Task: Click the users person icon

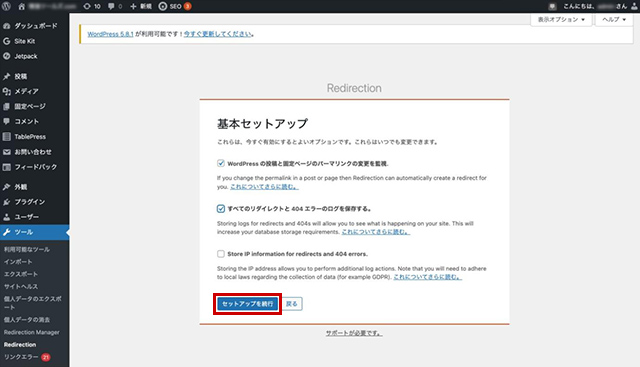Action: [x=7, y=217]
